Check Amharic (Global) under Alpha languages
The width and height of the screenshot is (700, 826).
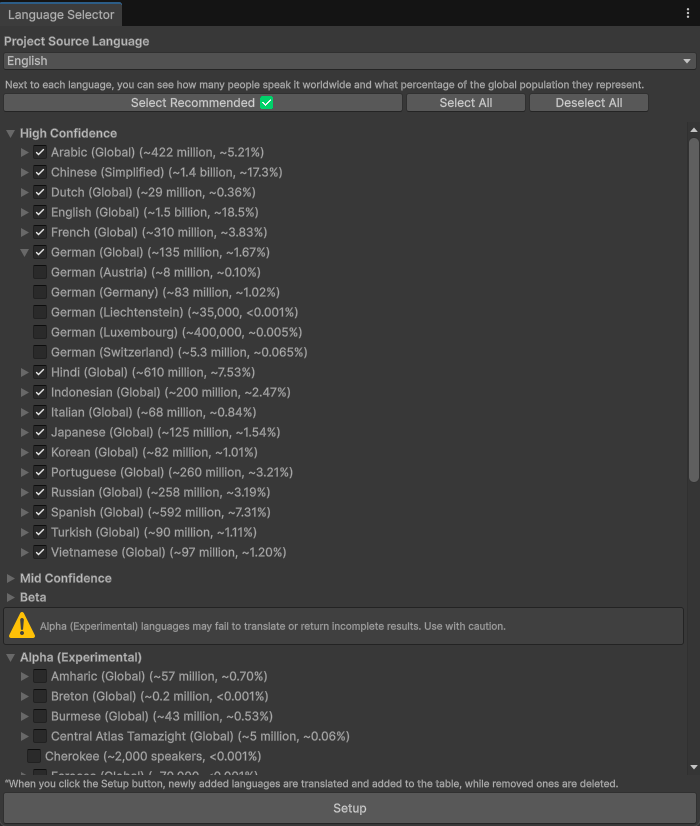[x=39, y=676]
